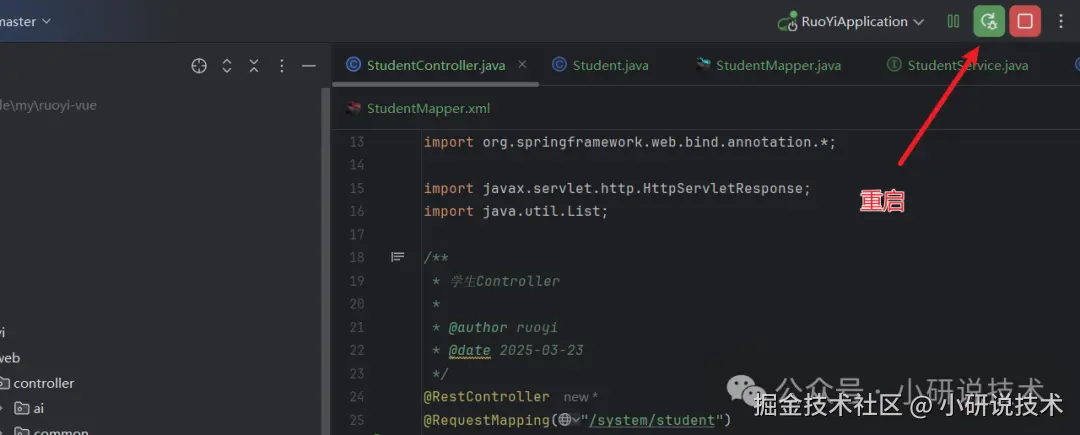Stop the running application with red square
1080x435 pixels.
1025,21
